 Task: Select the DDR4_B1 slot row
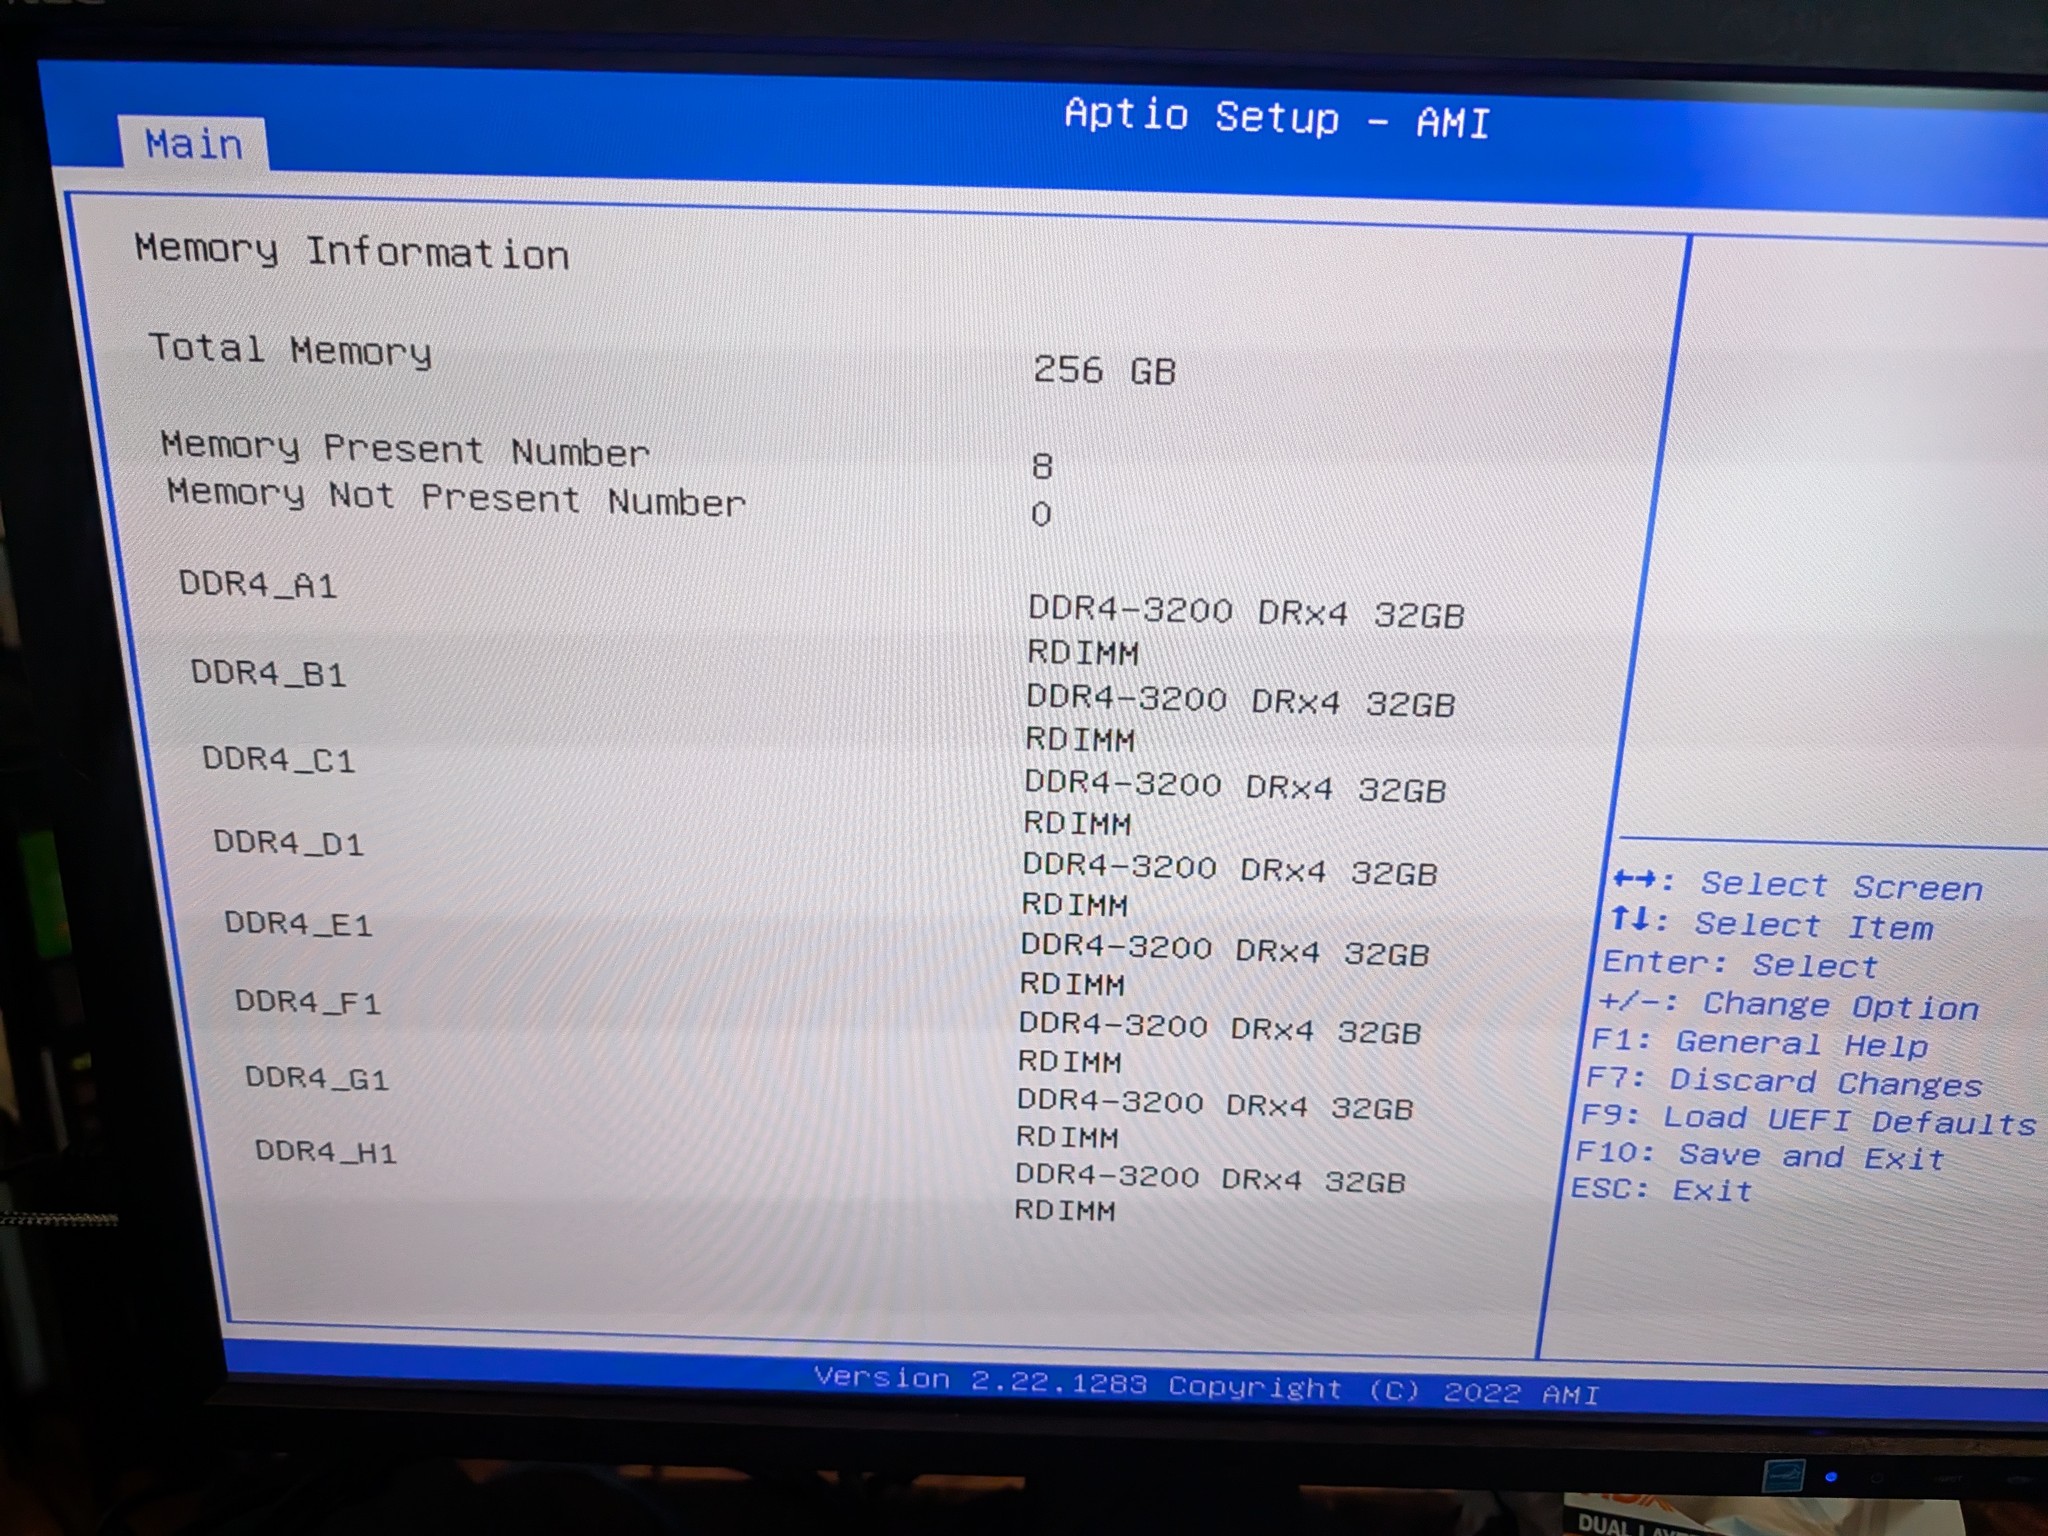tap(268, 673)
